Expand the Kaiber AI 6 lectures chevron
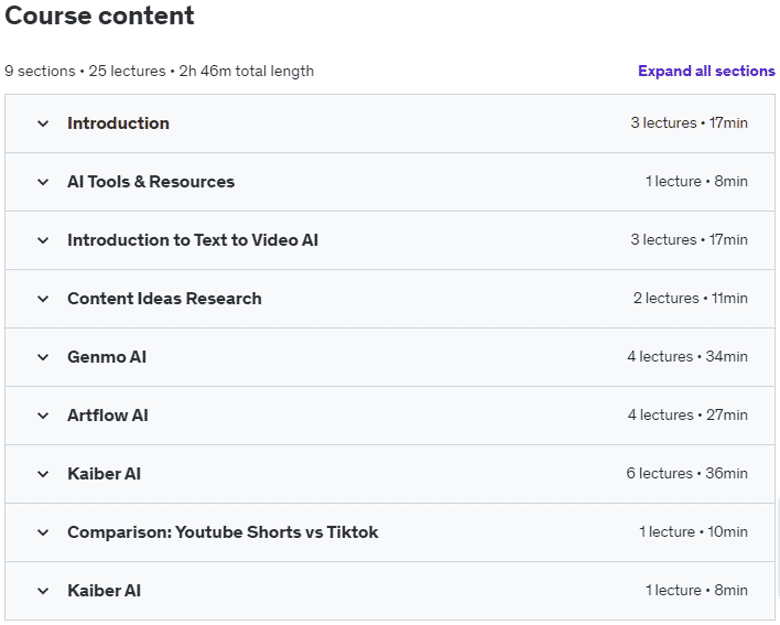 [x=43, y=474]
